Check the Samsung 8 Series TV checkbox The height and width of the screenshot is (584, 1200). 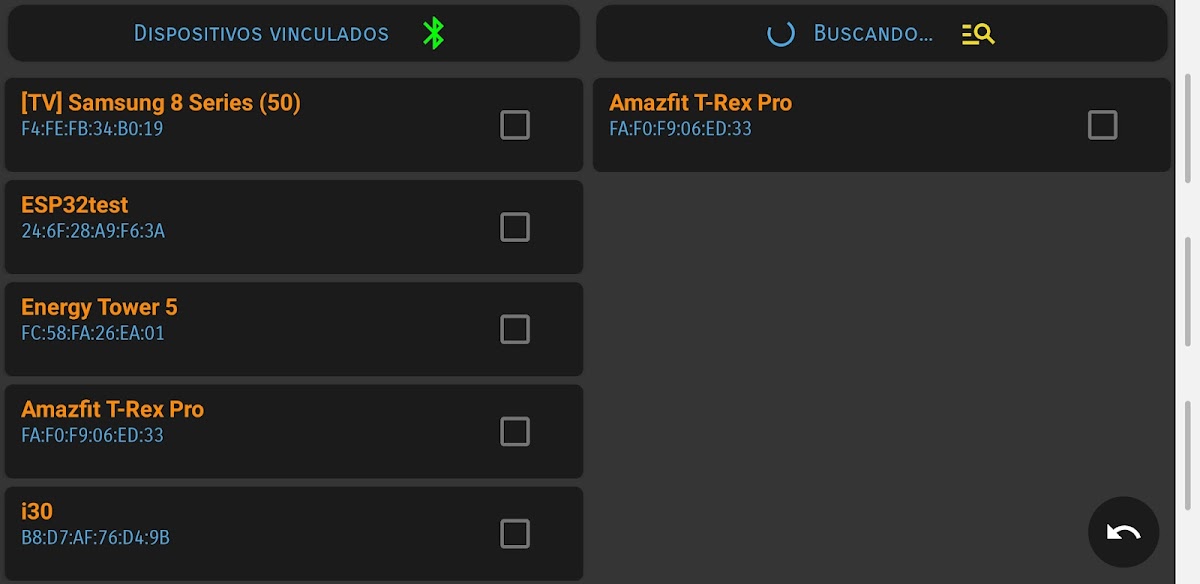pyautogui.click(x=515, y=125)
